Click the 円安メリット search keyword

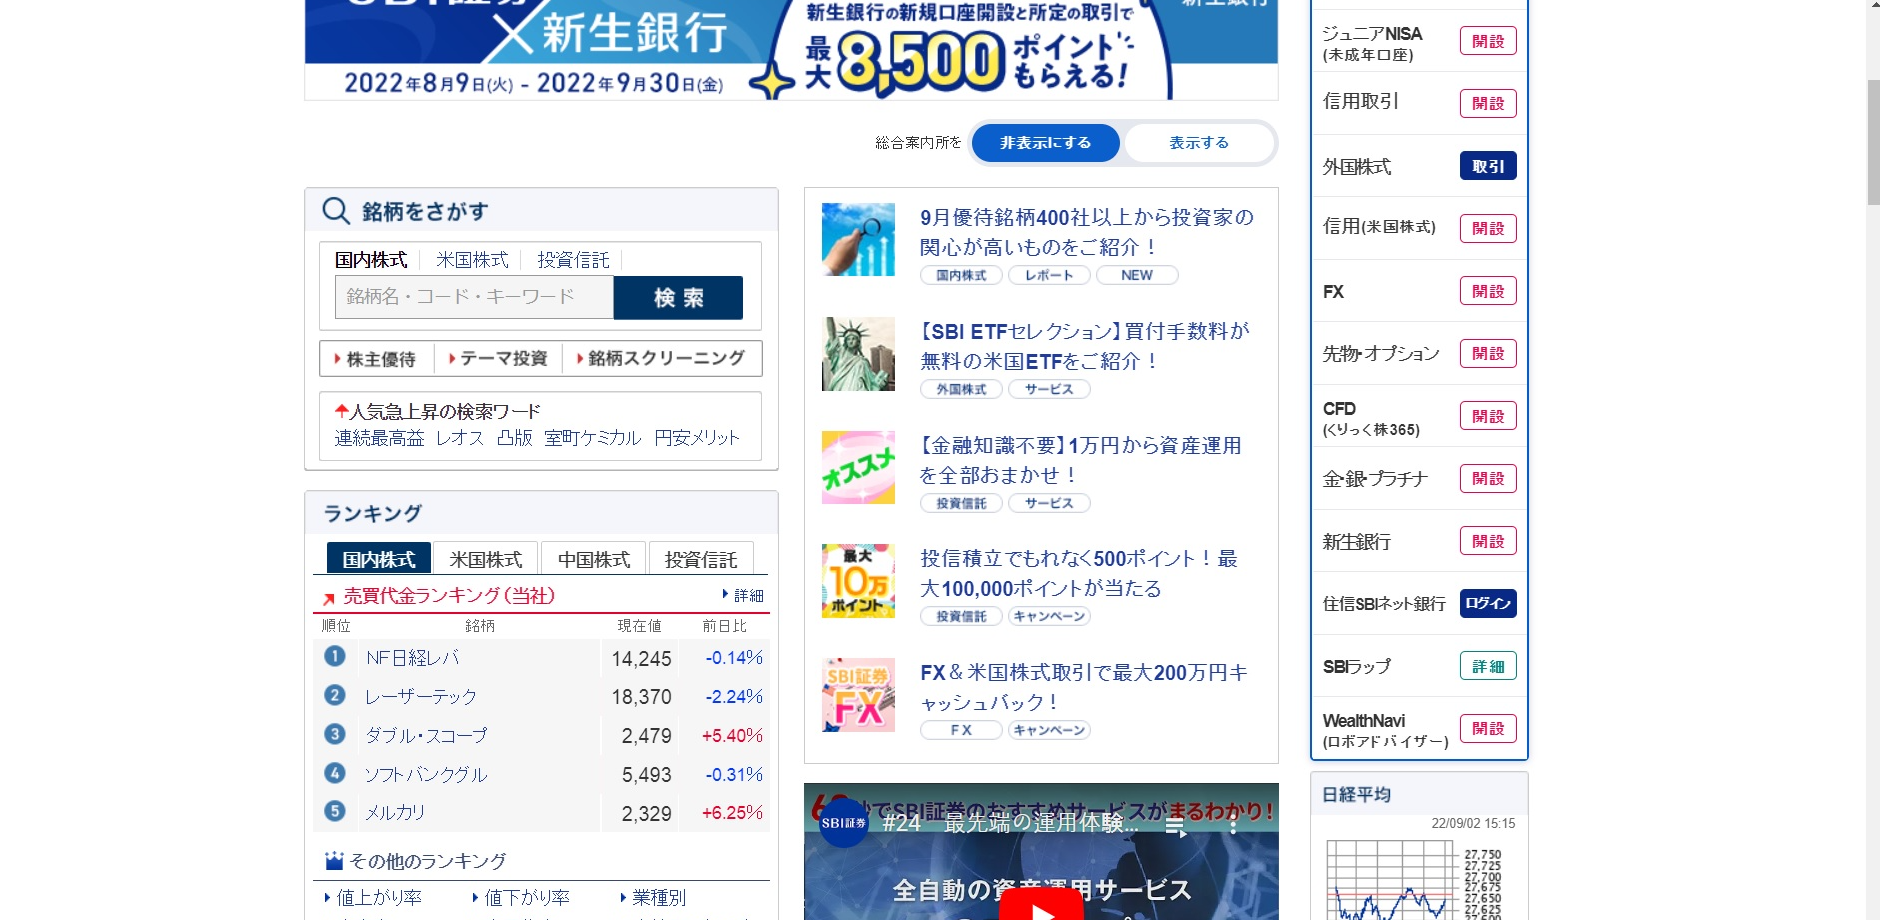[697, 438]
